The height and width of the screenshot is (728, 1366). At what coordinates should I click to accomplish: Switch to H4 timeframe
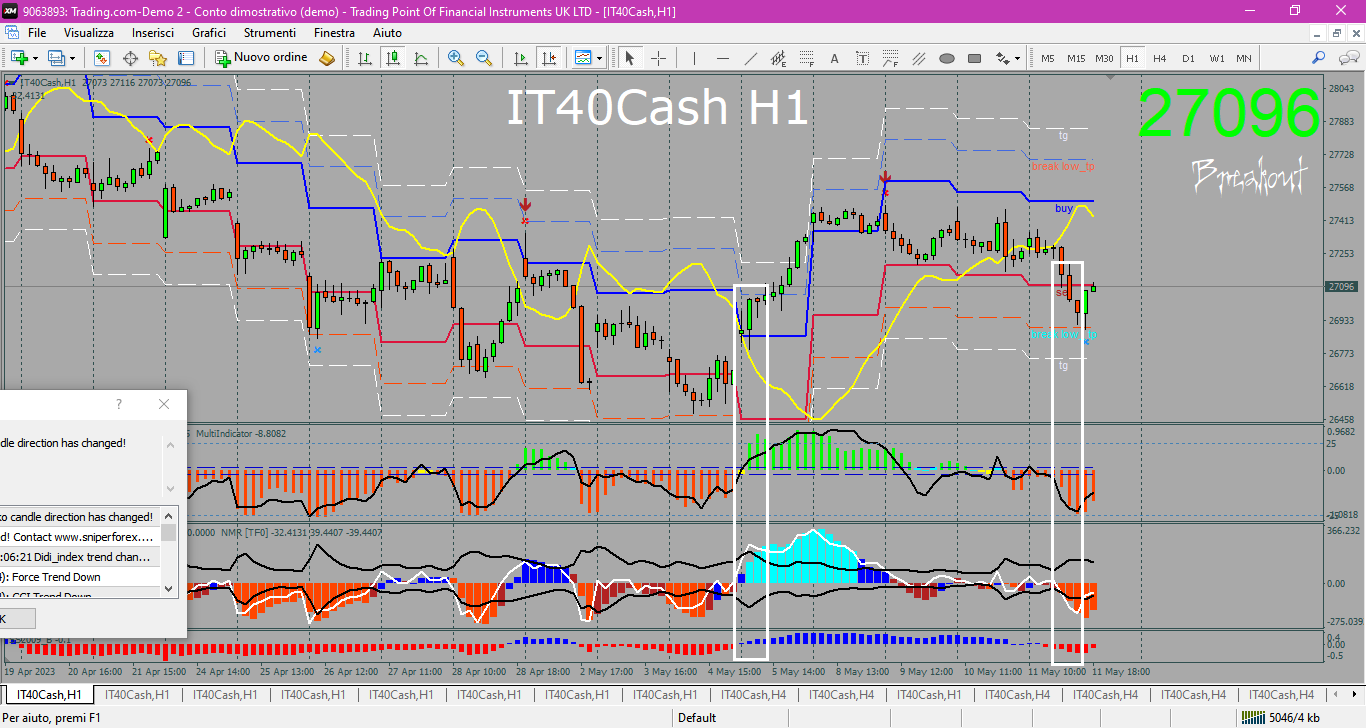pyautogui.click(x=1160, y=58)
